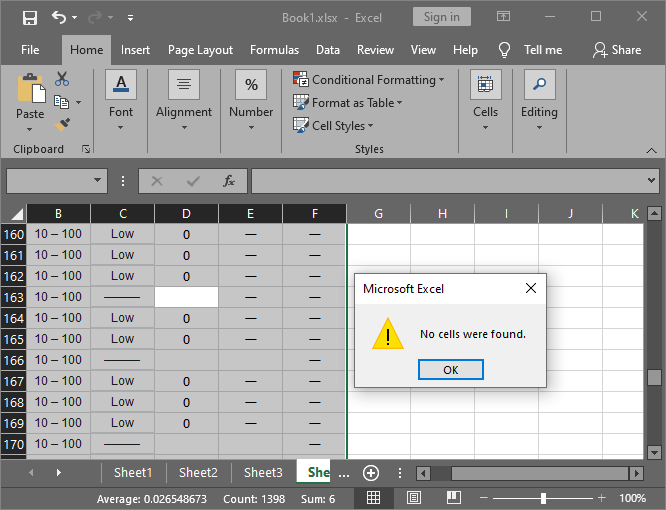Image resolution: width=666 pixels, height=510 pixels.
Task: Open the Undo history dropdown arrow
Action: tap(74, 17)
